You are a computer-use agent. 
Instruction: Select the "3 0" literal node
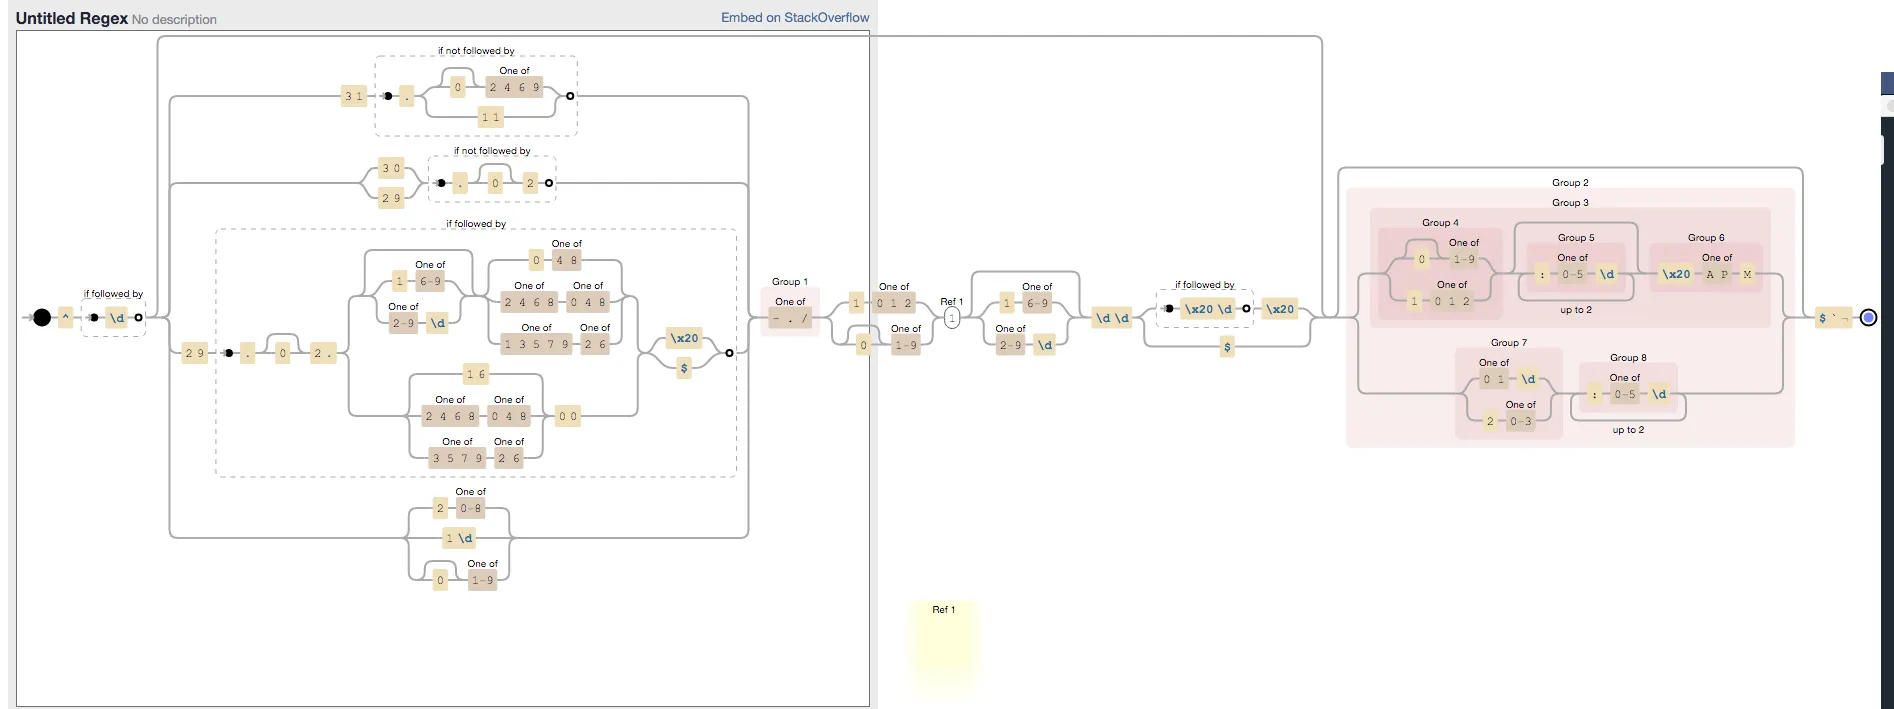(391, 168)
